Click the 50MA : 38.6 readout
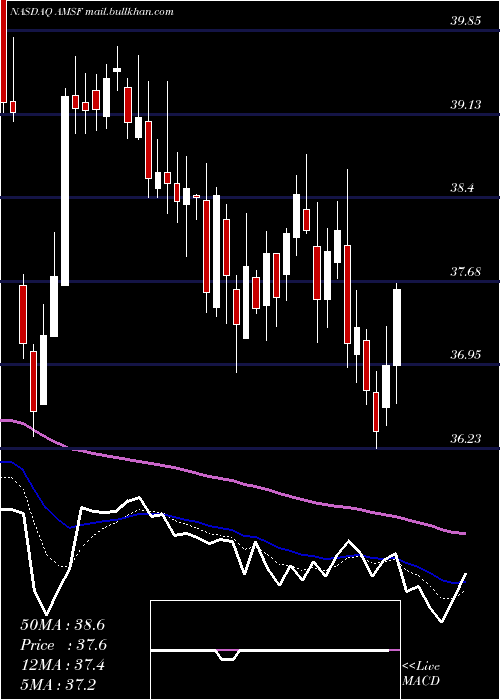The width and height of the screenshot is (500, 700). [62, 625]
